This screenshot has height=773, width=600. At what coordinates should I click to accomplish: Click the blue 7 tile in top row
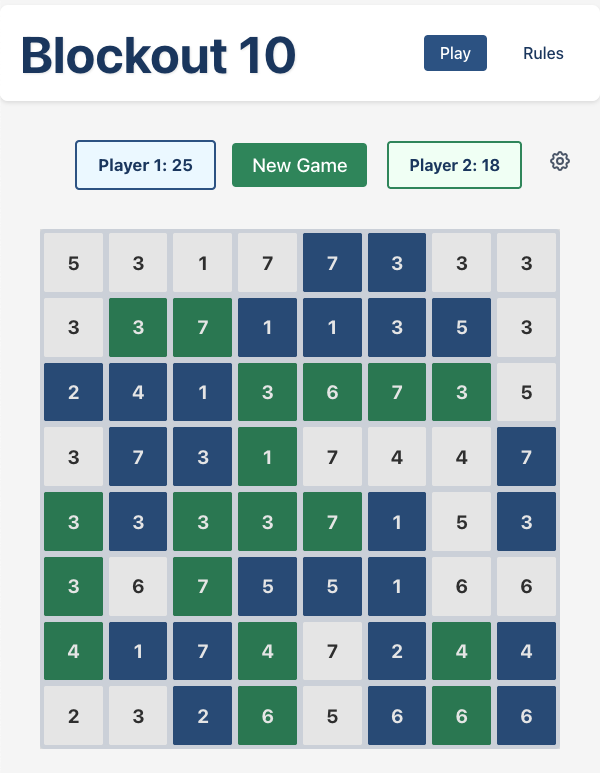[x=332, y=264]
